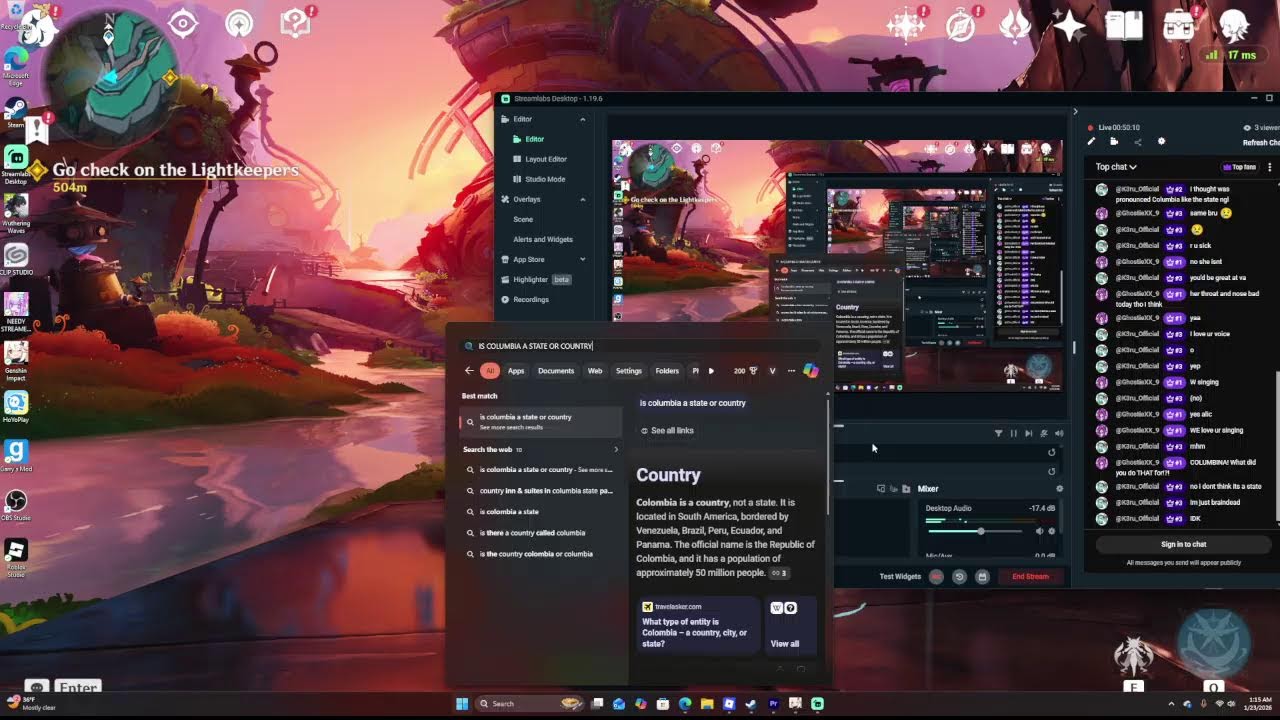The height and width of the screenshot is (720, 1280).
Task: Click the search text input field
Action: [x=640, y=346]
